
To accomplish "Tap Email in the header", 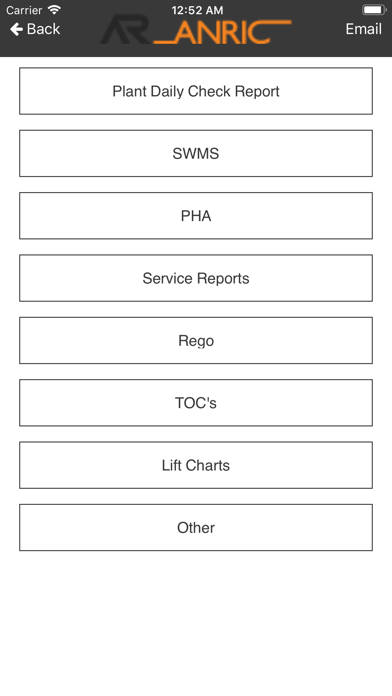I will 364,29.
